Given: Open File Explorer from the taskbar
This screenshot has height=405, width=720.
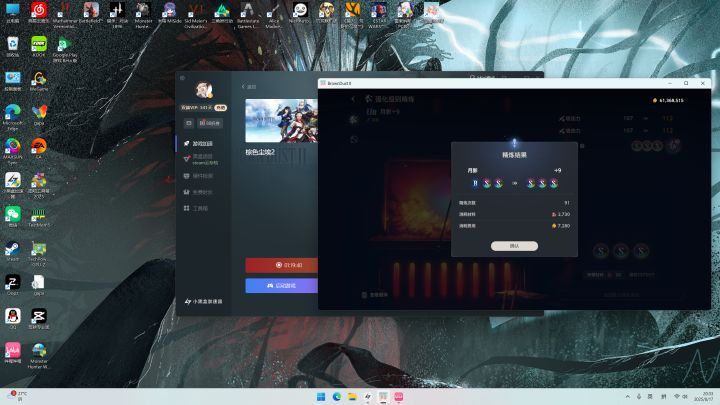Looking at the screenshot, I should pyautogui.click(x=352, y=396).
